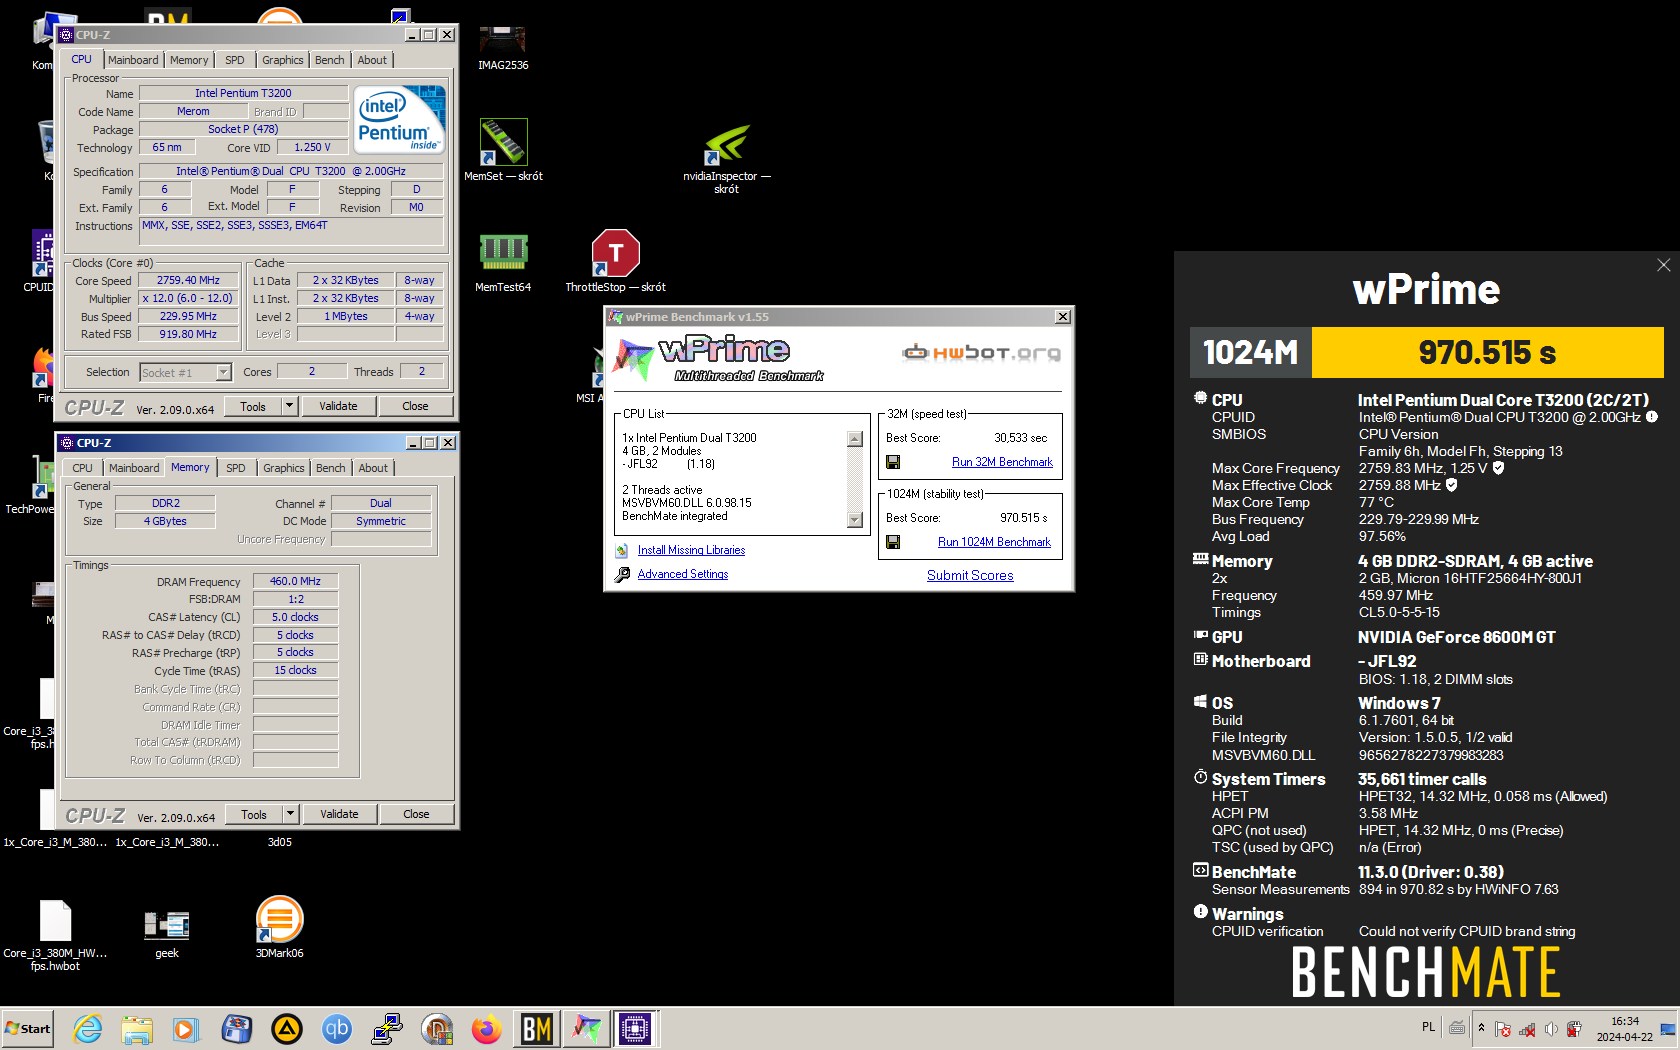Open the Windows Start button
Image resolution: width=1680 pixels, height=1050 pixels.
click(x=28, y=1028)
